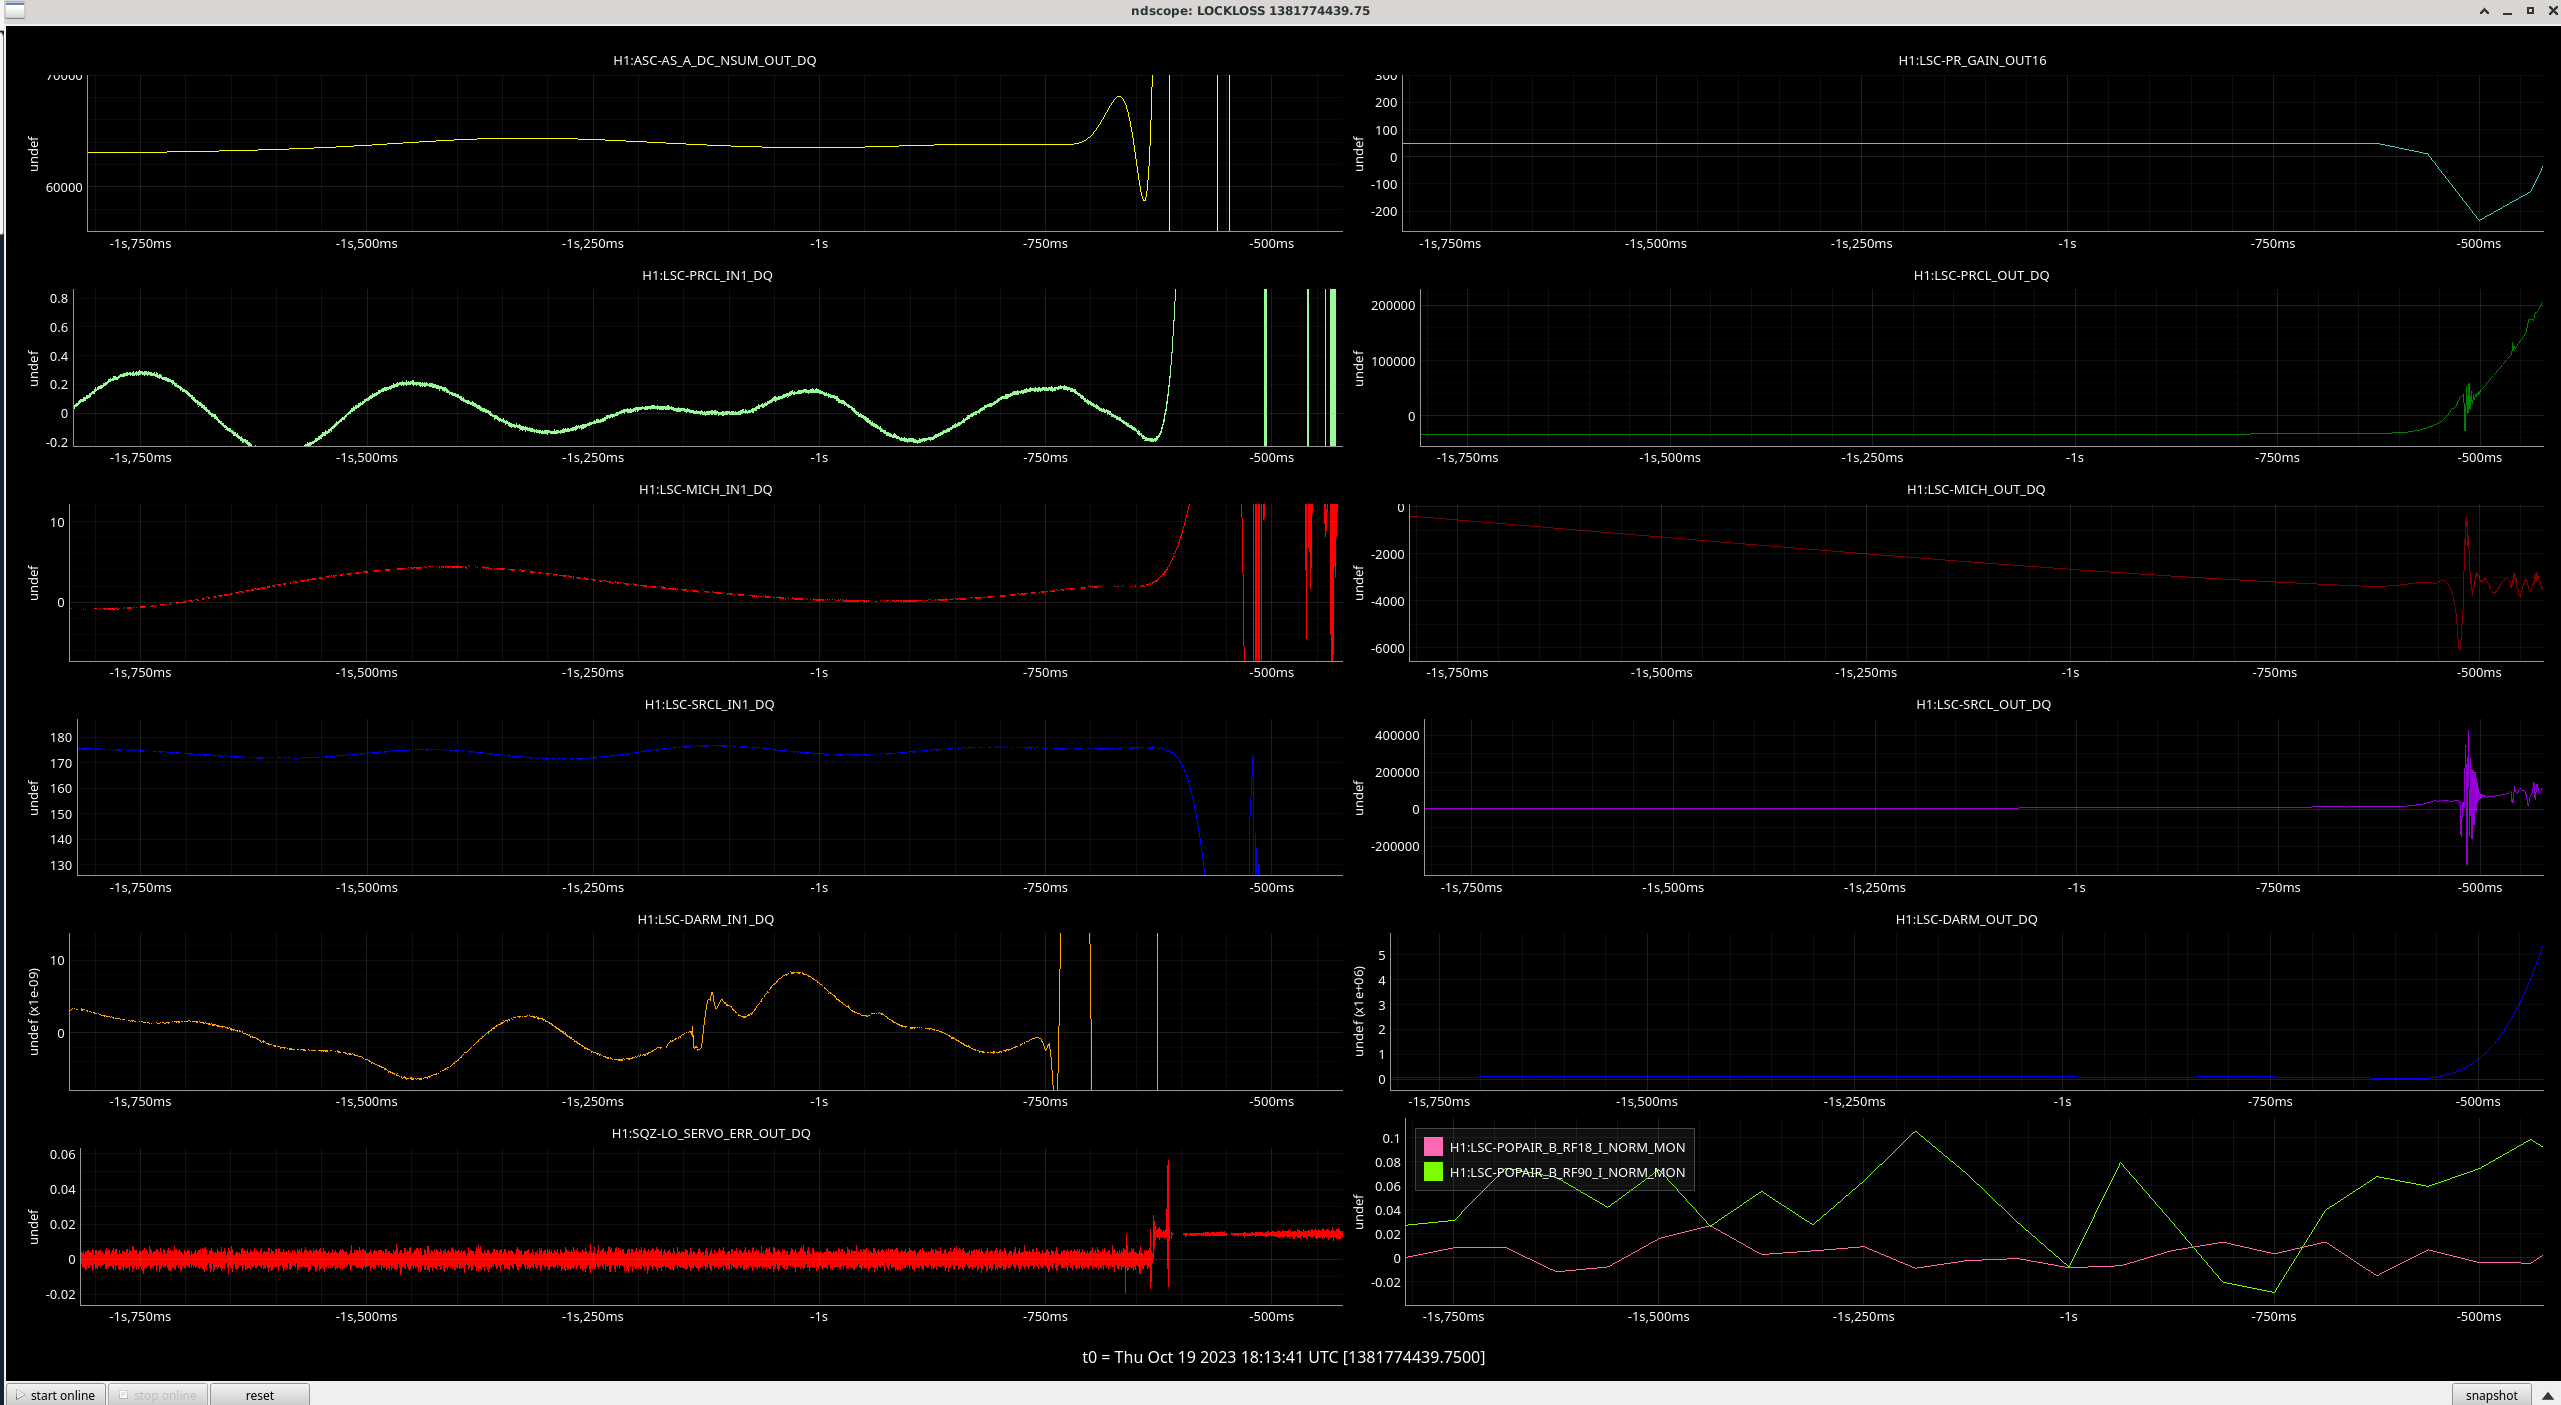2561x1405 pixels.
Task: Select the H1:LSC-POPAIR_B_RF18_I_NORM_MON legend label
Action: 1566,1147
